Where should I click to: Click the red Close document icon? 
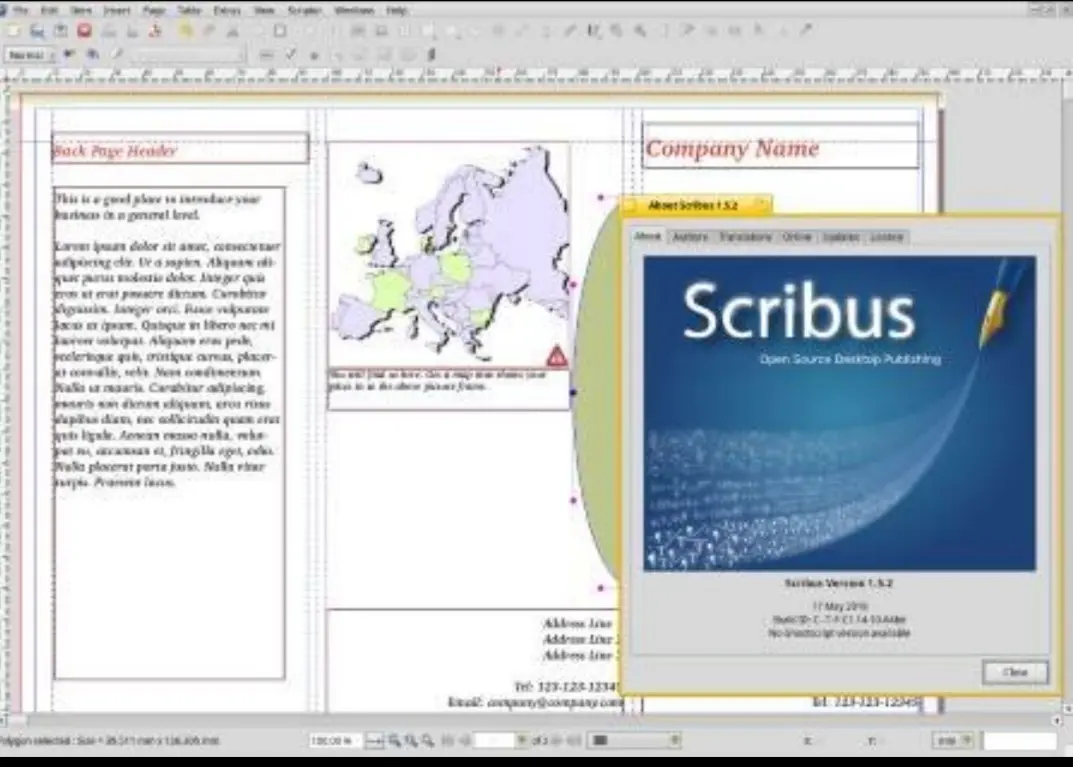coord(84,31)
